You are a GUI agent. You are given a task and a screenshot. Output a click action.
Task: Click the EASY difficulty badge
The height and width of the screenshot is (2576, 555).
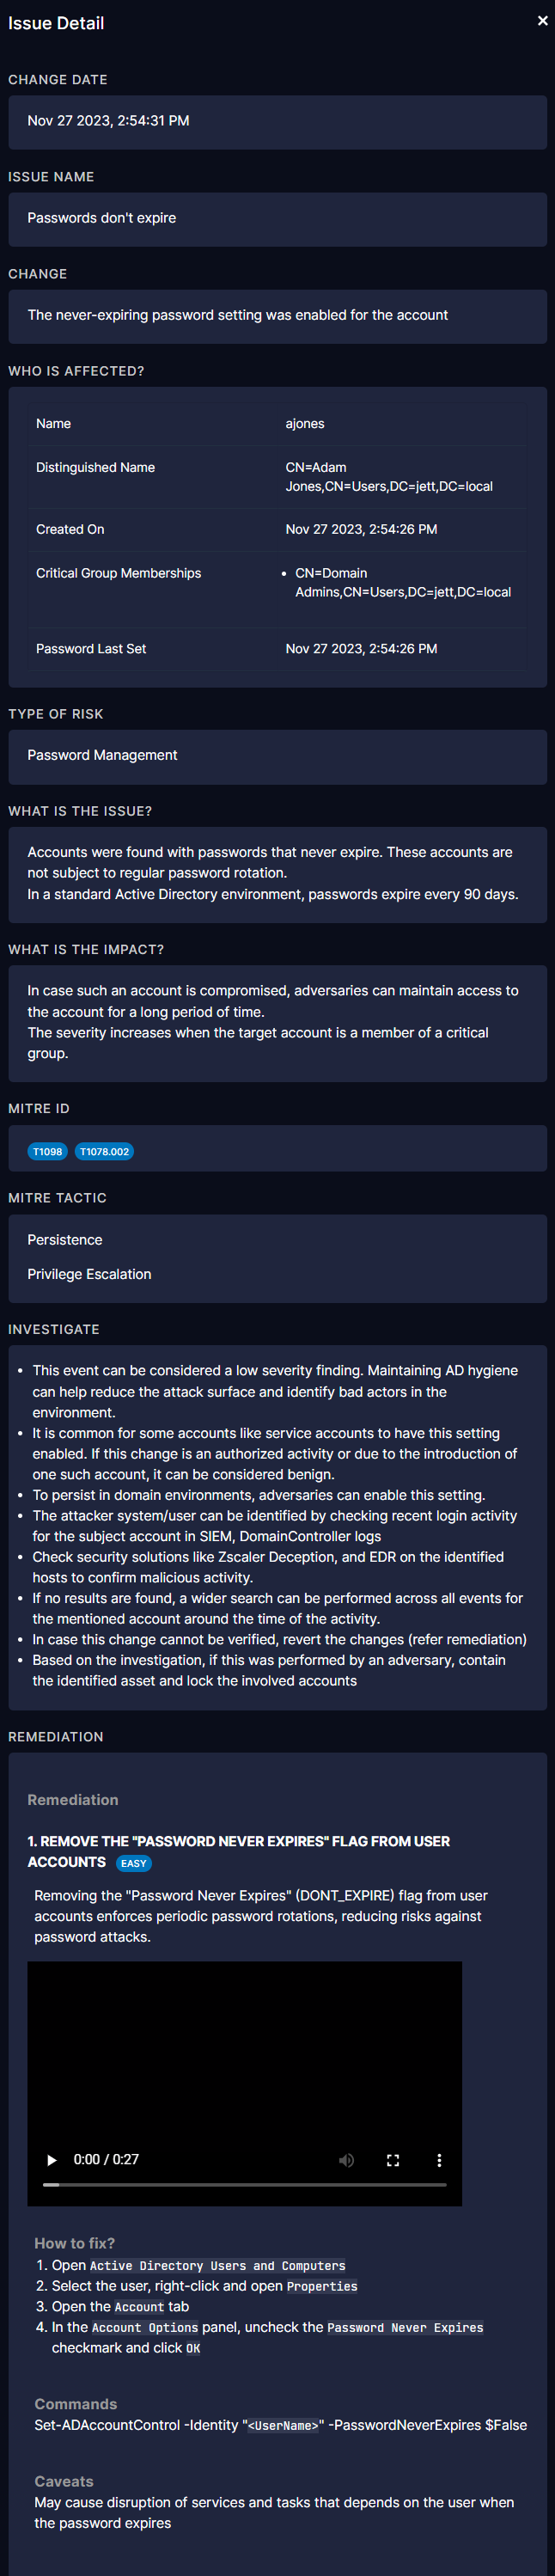[134, 1863]
